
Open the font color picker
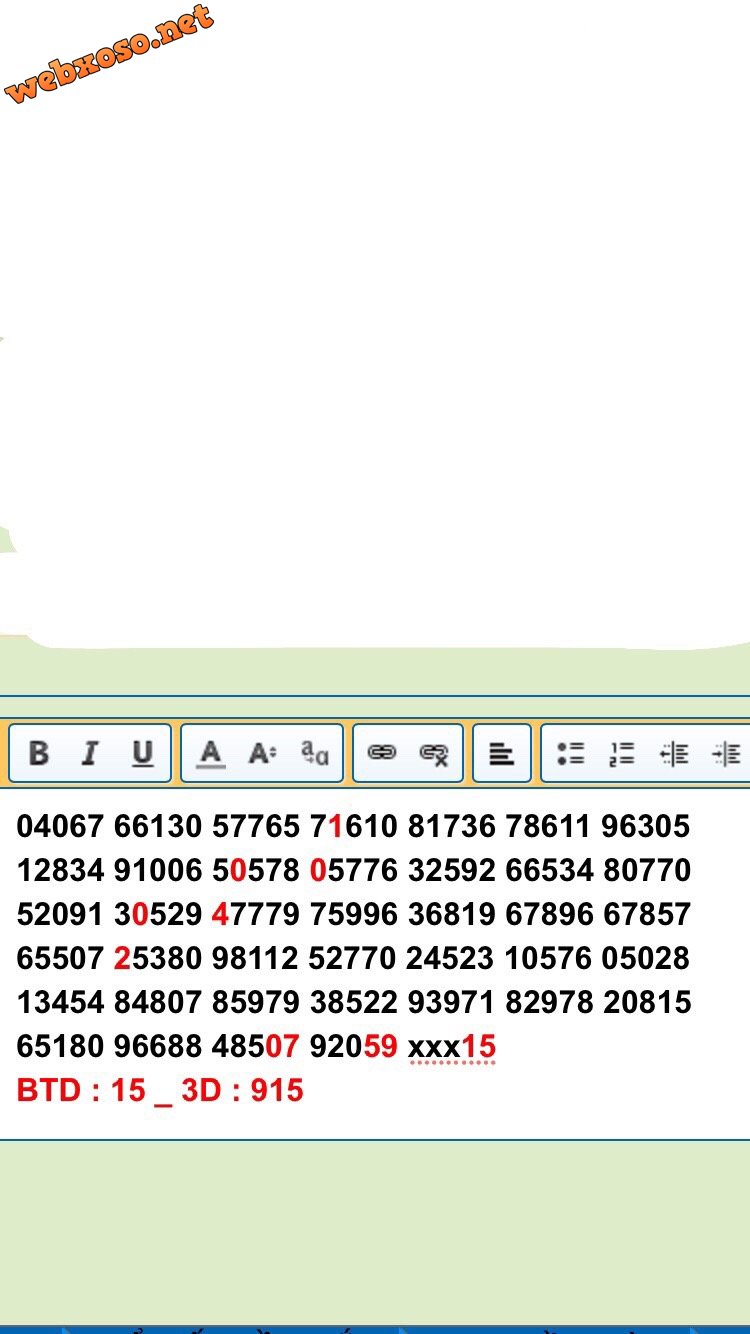point(210,753)
